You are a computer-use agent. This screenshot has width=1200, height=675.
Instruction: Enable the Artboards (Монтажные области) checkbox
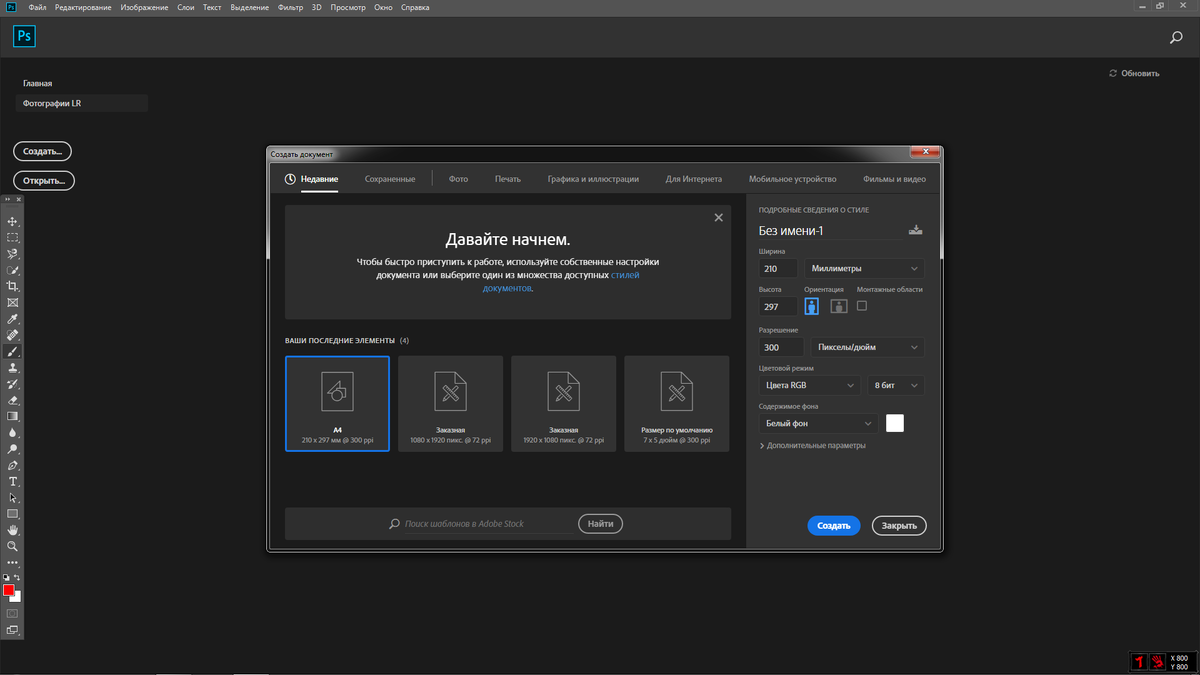862,305
